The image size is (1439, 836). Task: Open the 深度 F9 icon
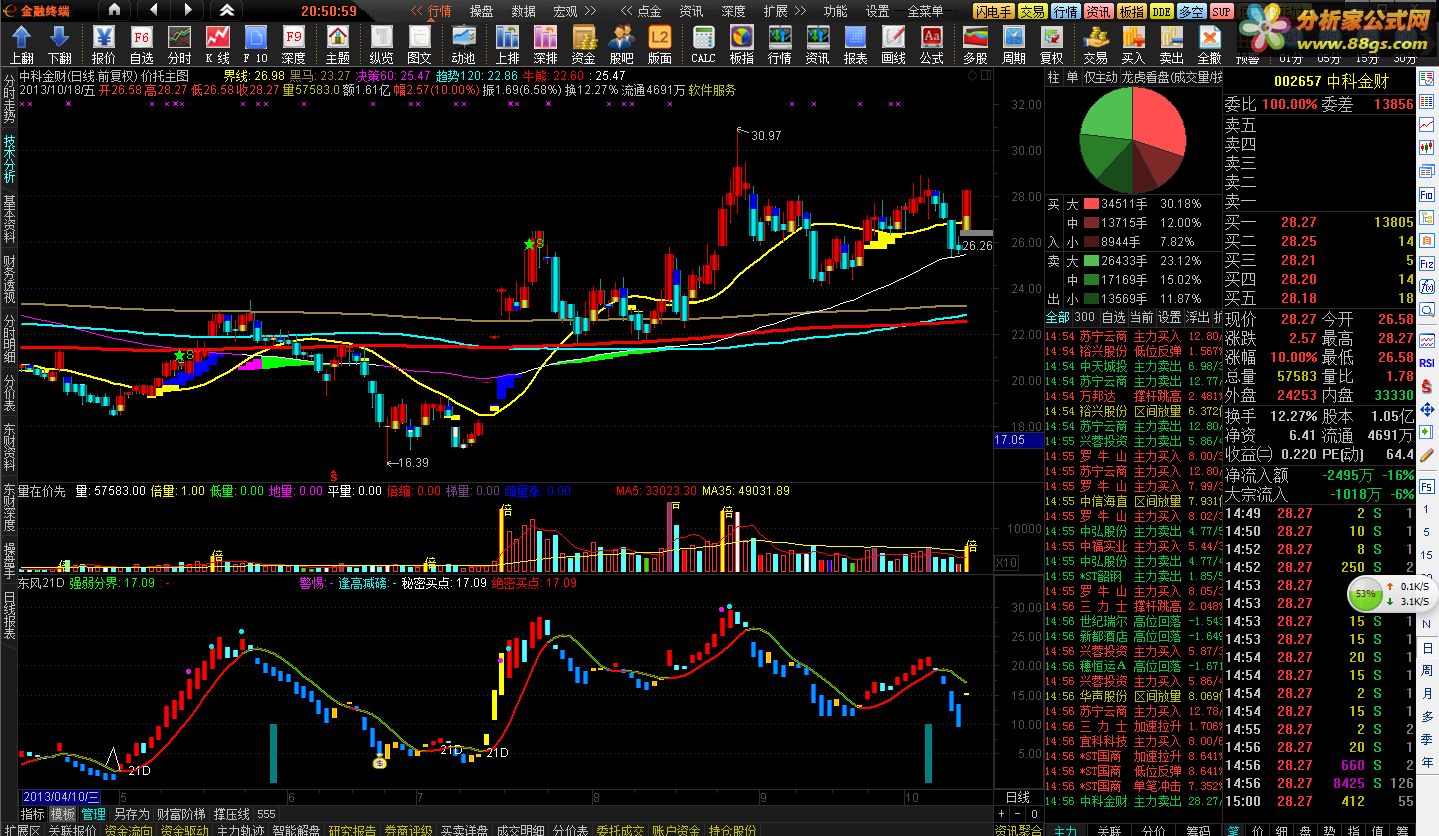pos(293,38)
